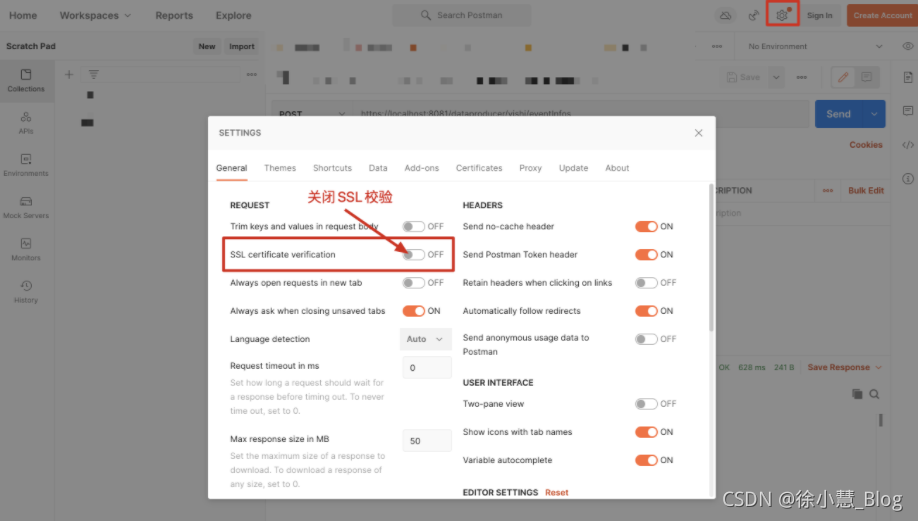Open APIs in the sidebar

pyautogui.click(x=26, y=123)
